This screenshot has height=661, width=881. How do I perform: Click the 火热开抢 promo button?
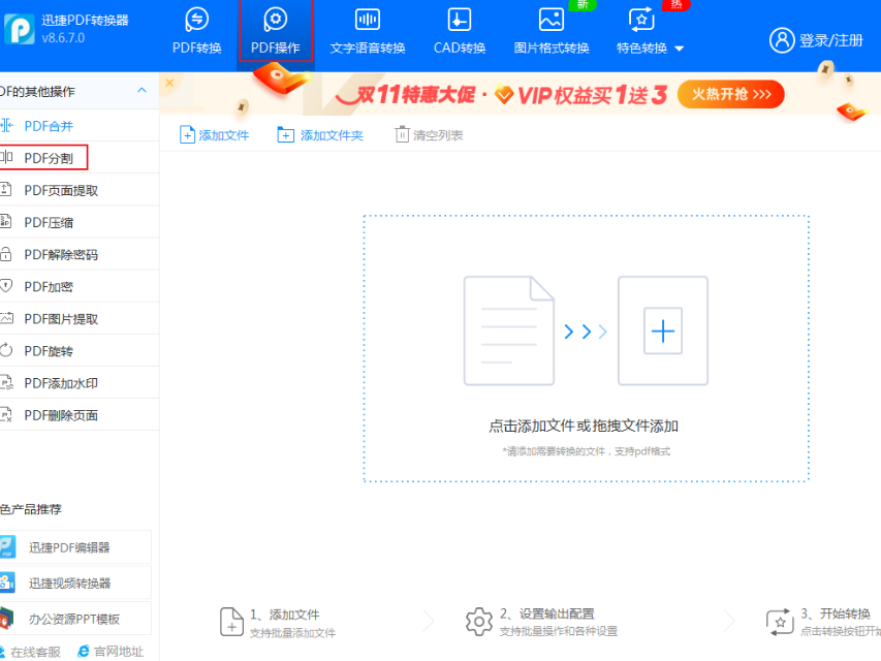730,94
